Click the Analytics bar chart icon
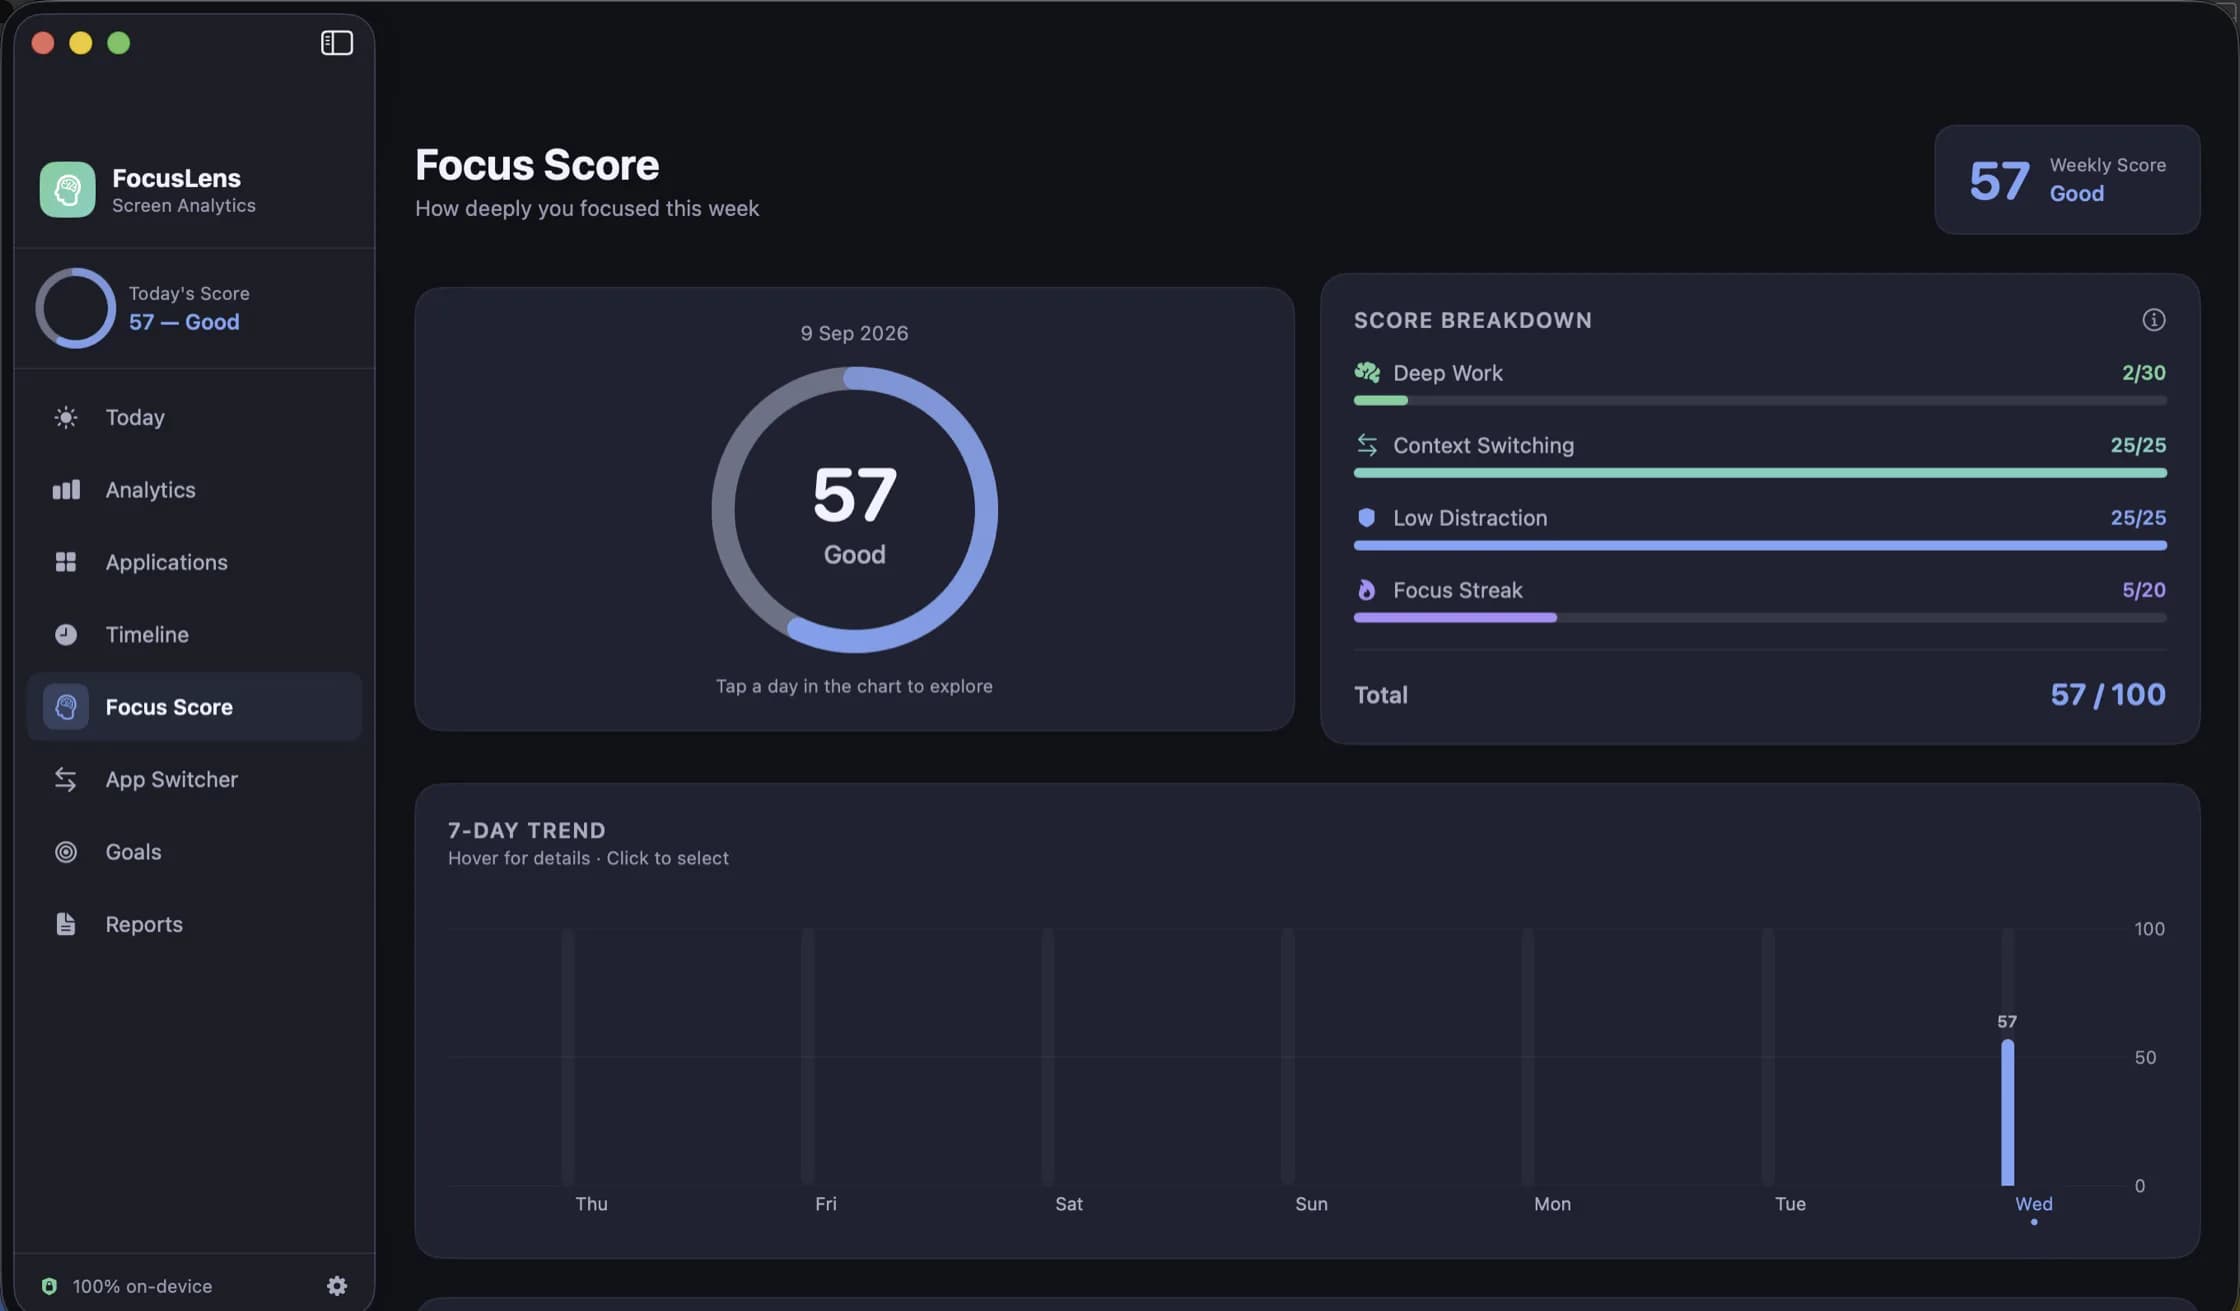The image size is (2240, 1311). tap(66, 490)
